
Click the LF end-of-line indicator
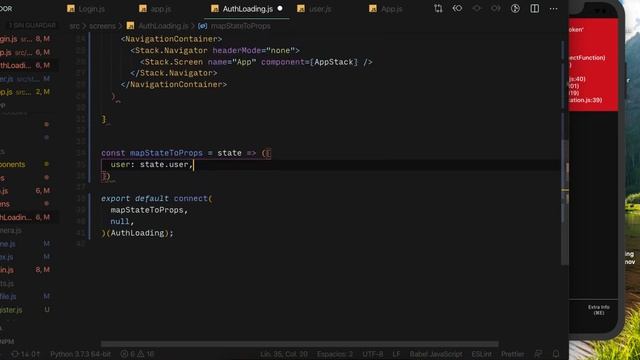[396, 354]
